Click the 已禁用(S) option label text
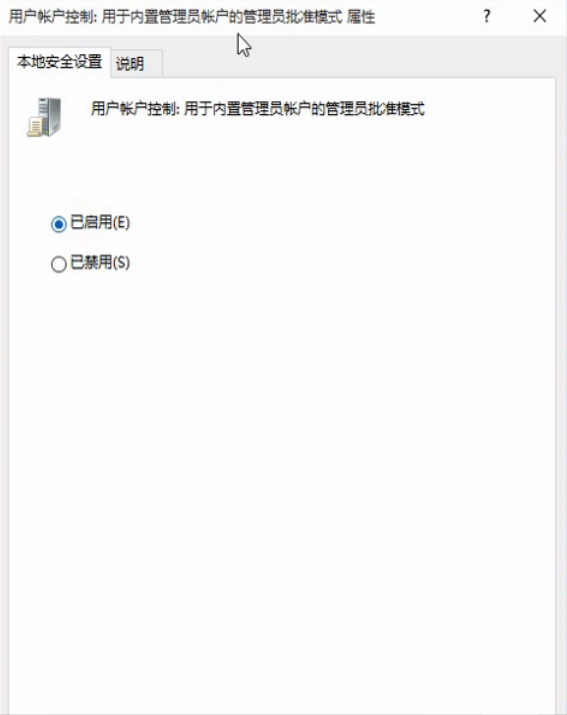This screenshot has height=715, width=567. tap(100, 263)
